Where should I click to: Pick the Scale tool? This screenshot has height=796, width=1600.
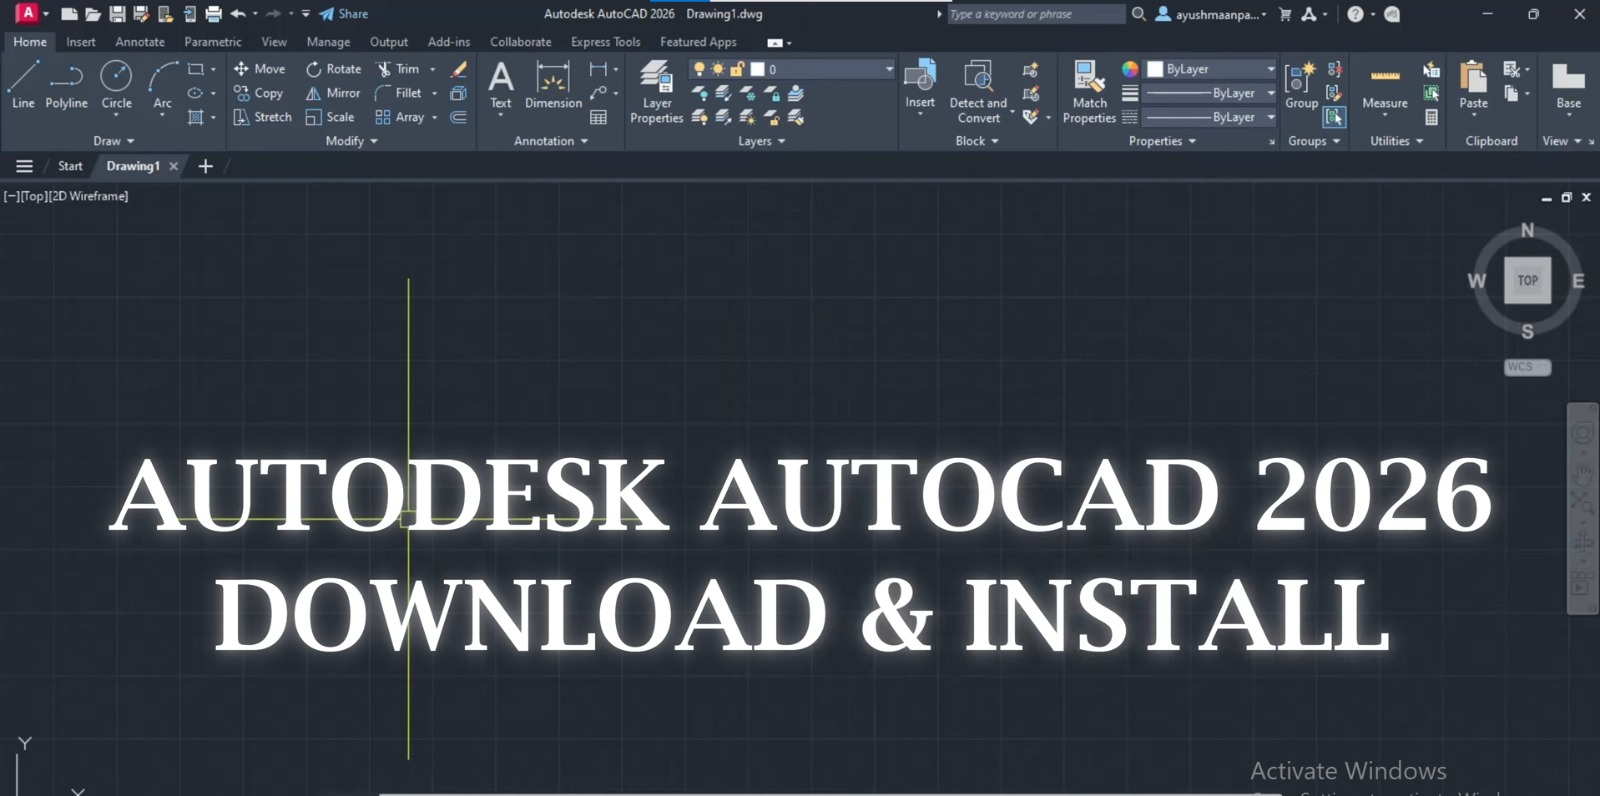click(x=330, y=117)
